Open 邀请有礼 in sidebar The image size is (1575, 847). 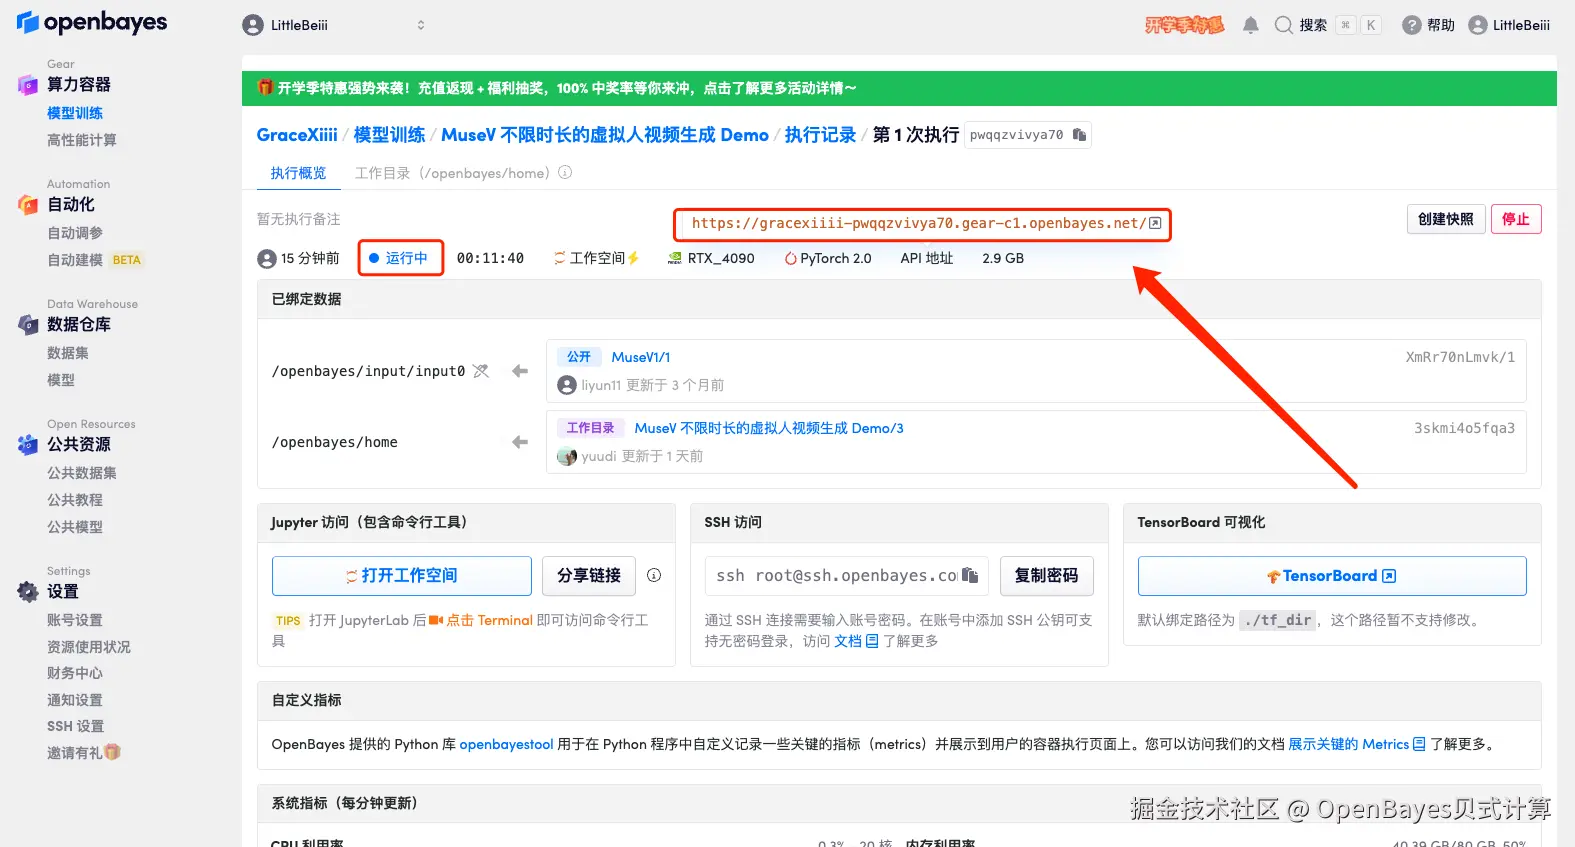click(x=84, y=753)
